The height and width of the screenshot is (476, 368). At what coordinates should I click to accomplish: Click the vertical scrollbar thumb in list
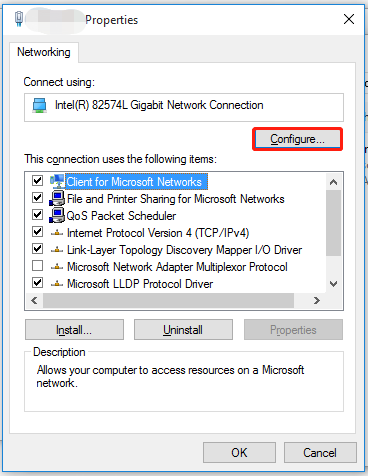pos(333,223)
